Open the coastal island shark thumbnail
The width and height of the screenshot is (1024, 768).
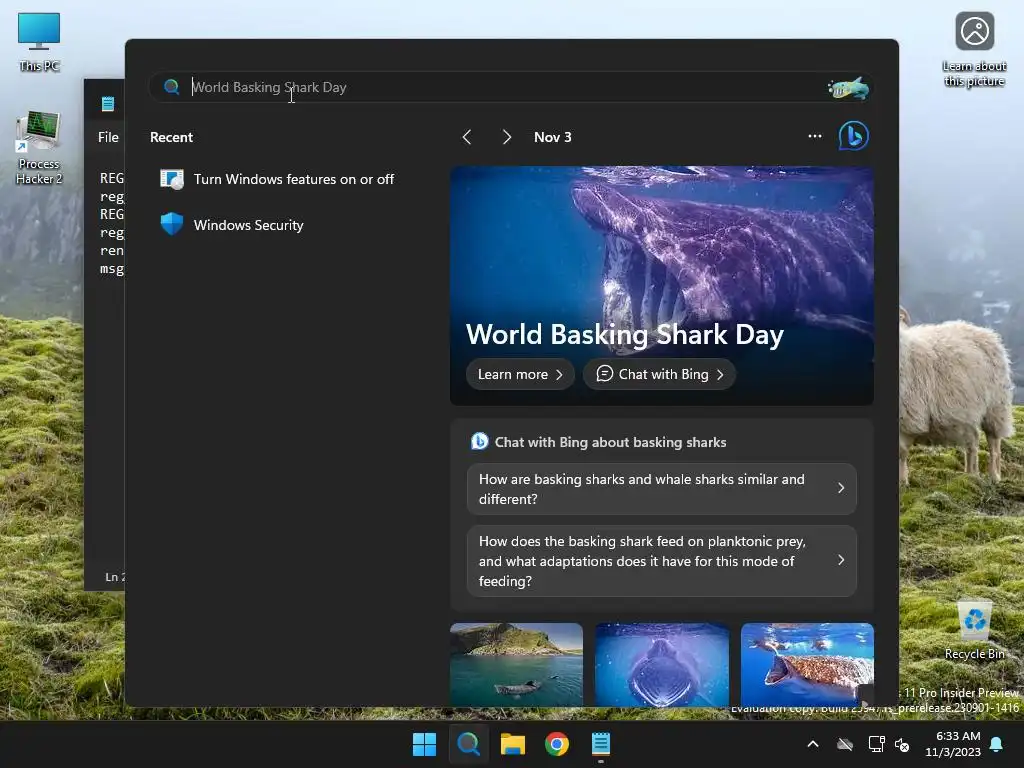(x=517, y=664)
